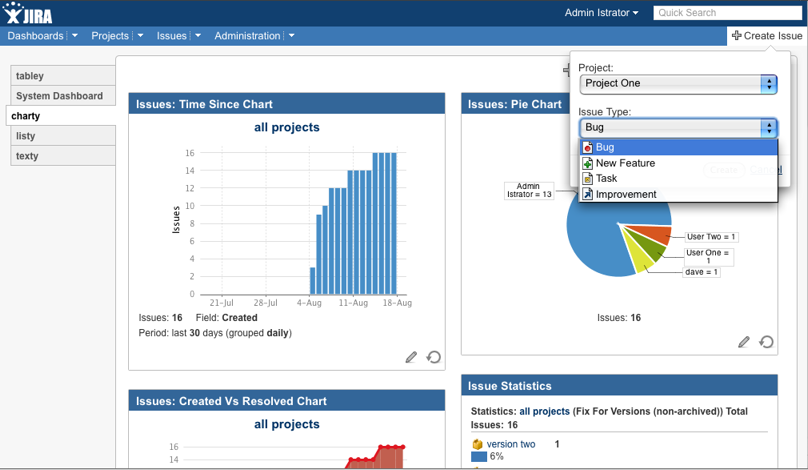Viewport: 808px width, 470px height.
Task: Click the Quick Search field
Action: pyautogui.click(x=728, y=13)
